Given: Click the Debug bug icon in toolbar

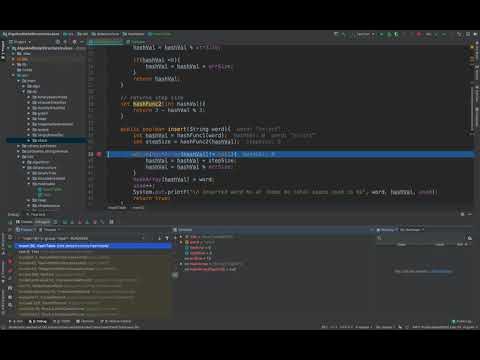Looking at the screenshot, I should pyautogui.click(x=389, y=34).
